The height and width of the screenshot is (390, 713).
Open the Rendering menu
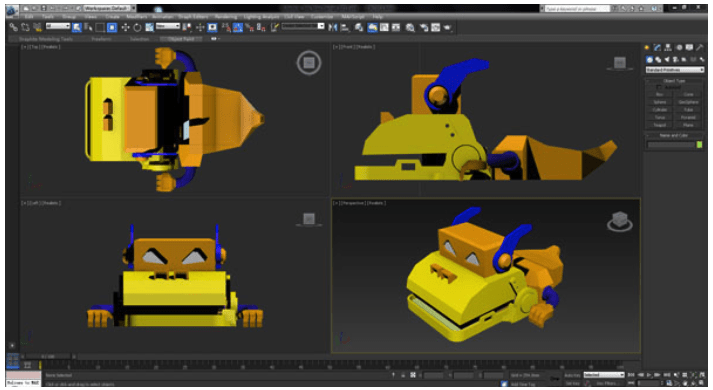226,17
